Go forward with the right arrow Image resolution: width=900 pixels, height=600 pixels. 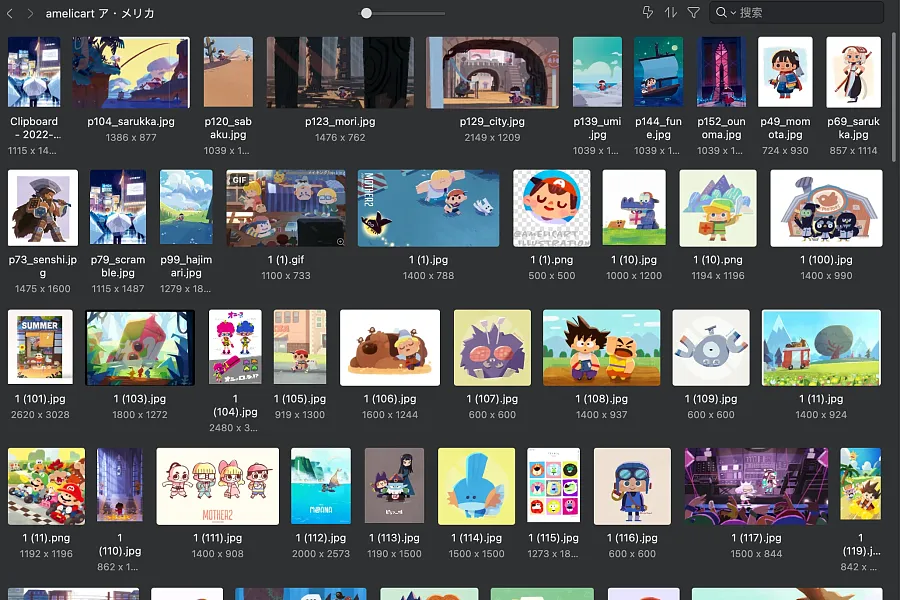pos(30,13)
